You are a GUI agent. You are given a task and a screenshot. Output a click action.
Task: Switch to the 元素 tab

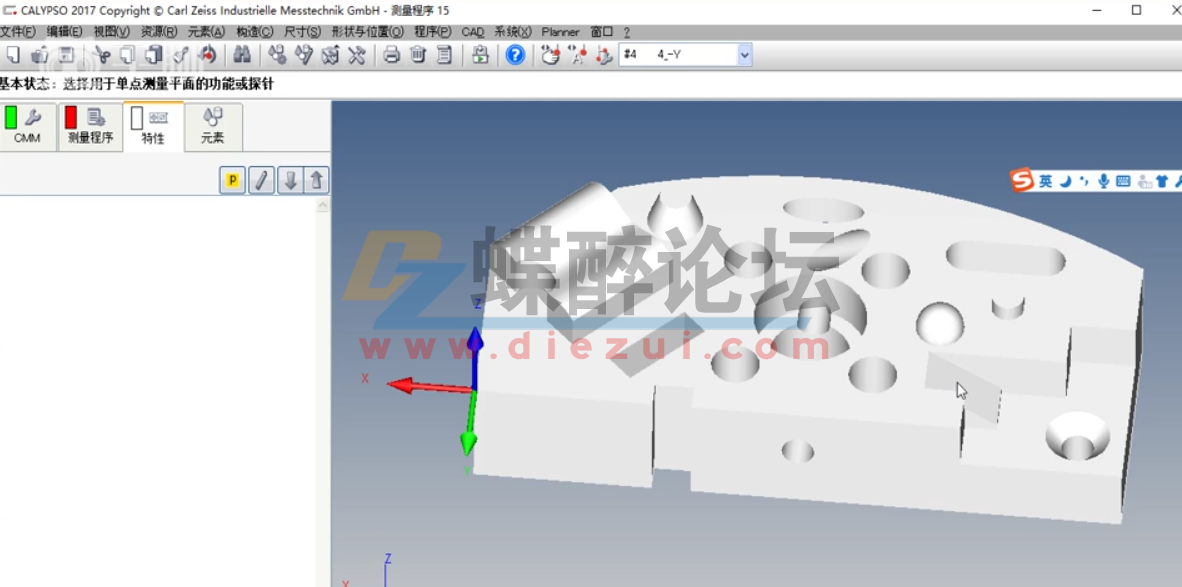212,127
